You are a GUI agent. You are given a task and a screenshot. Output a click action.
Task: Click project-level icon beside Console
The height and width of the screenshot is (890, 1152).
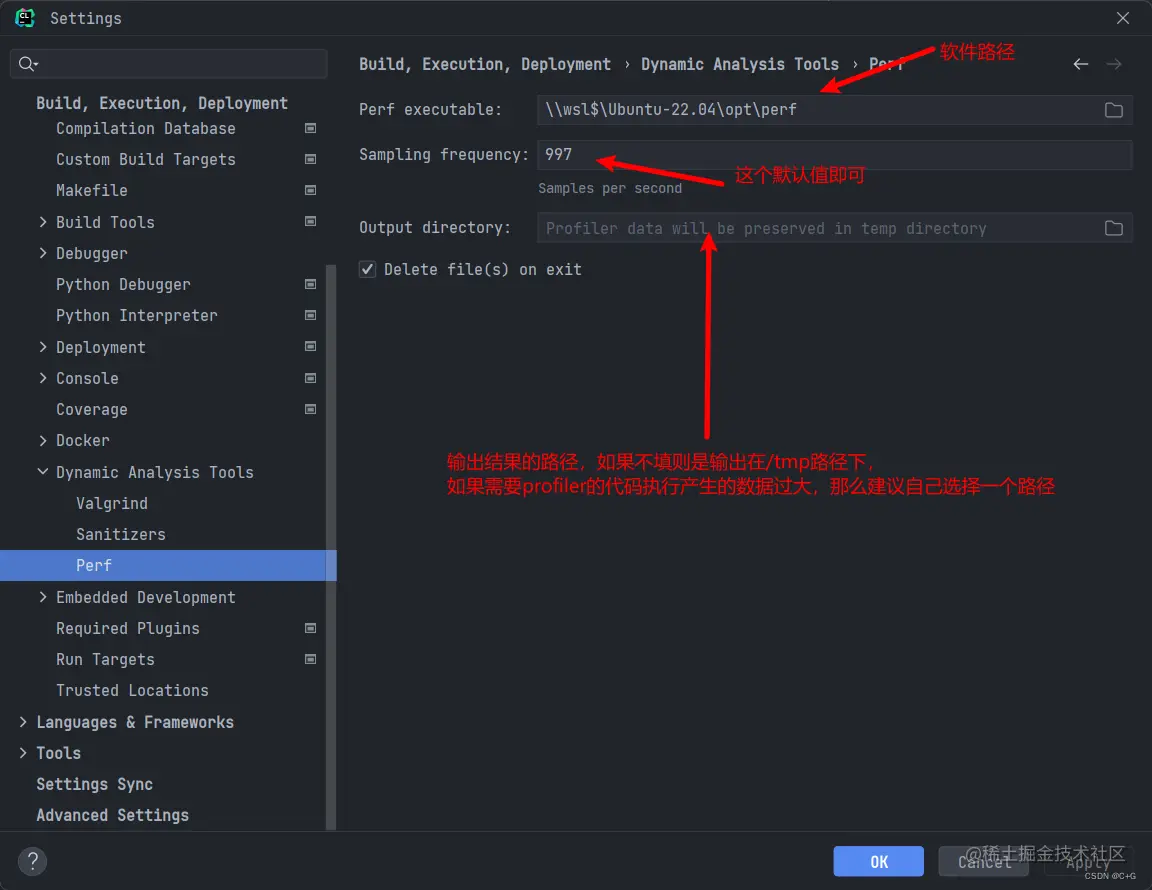click(311, 378)
